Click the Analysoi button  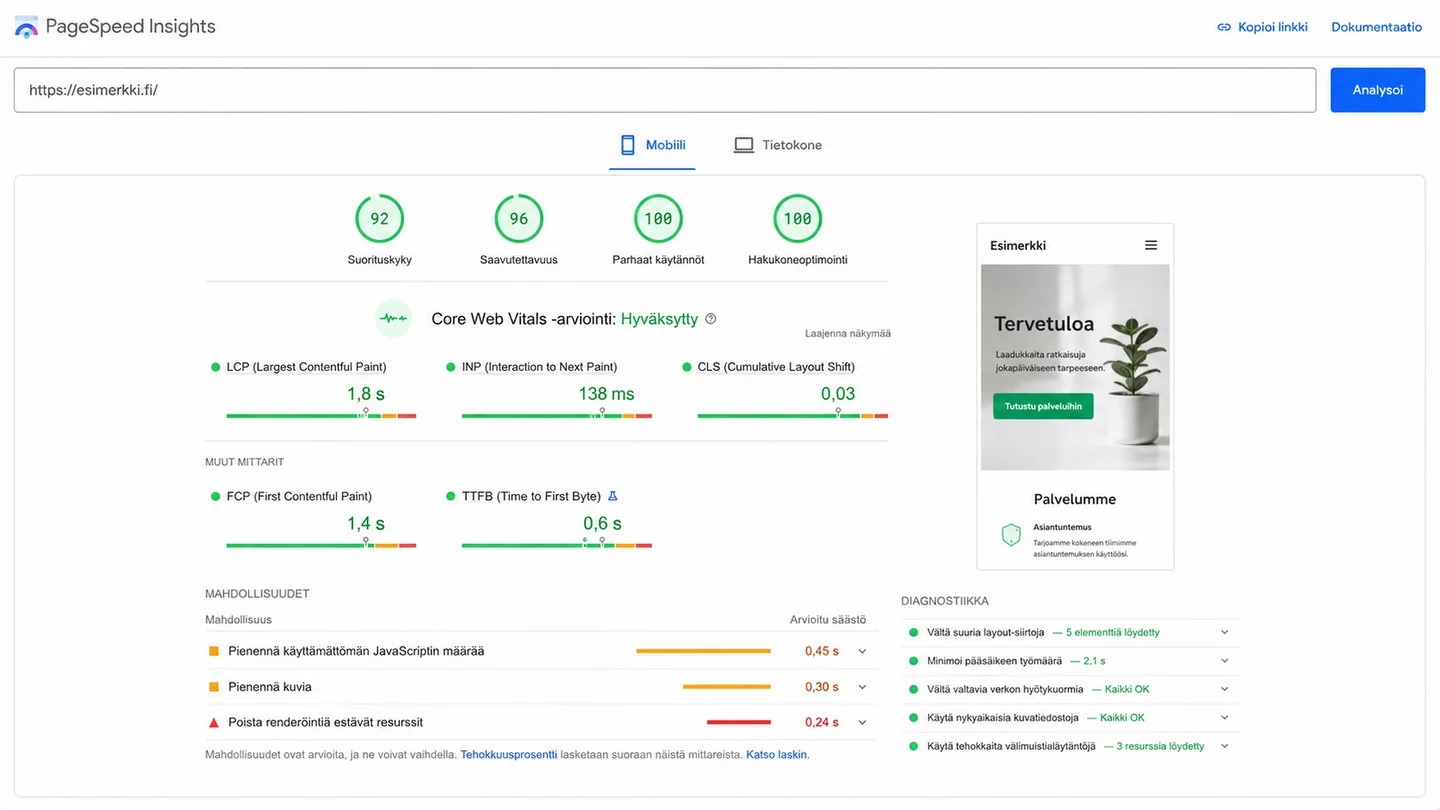point(1378,90)
